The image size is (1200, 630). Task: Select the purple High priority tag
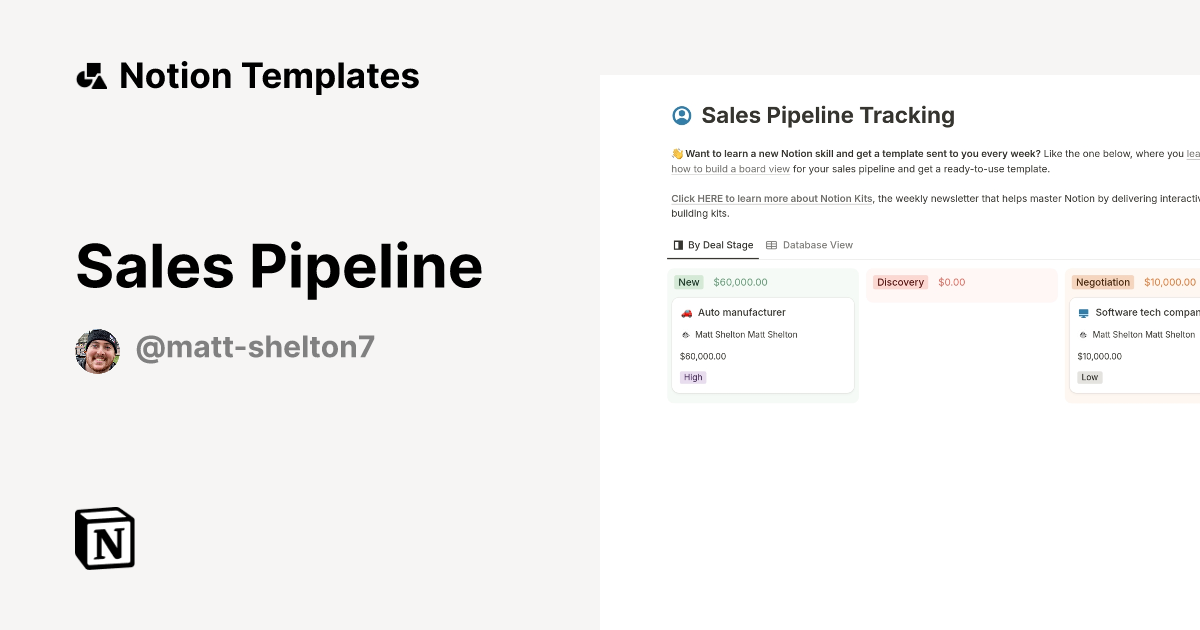[693, 377]
